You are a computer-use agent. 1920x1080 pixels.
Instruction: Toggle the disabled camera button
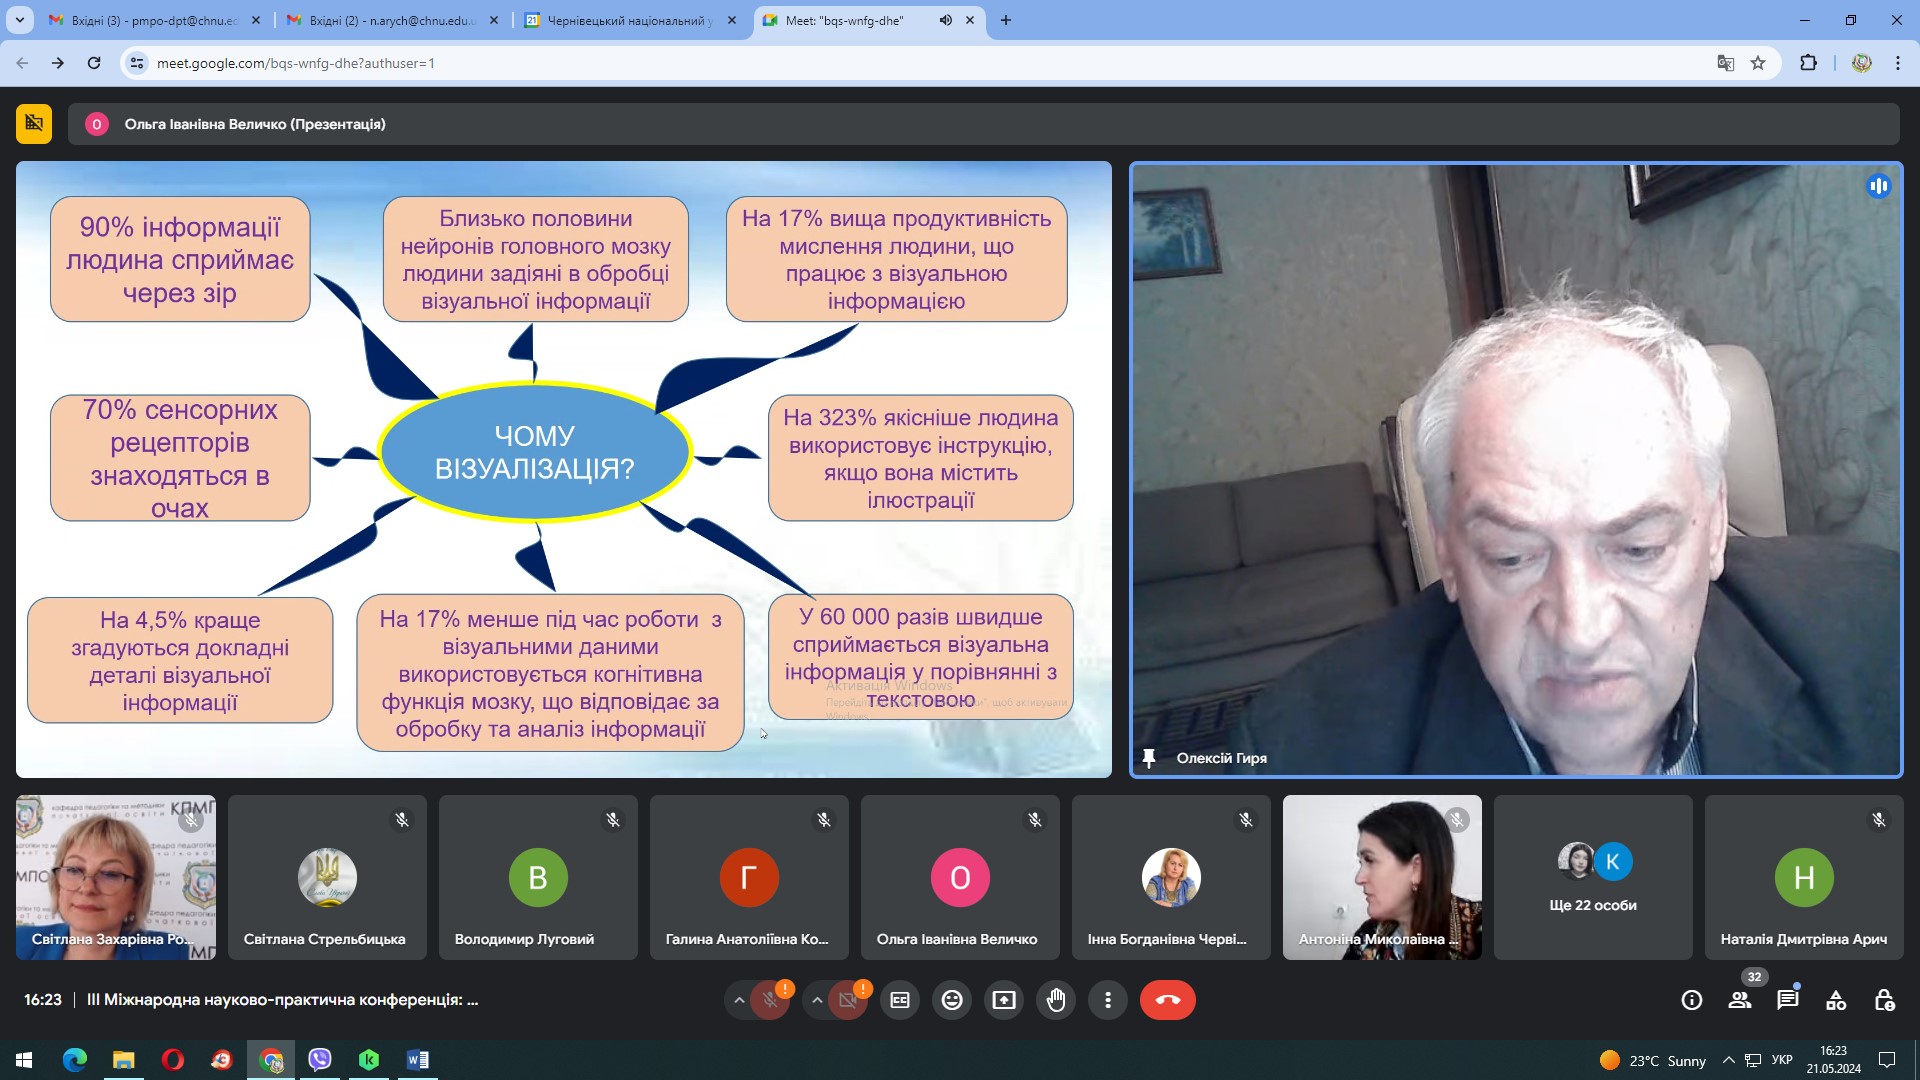pos(848,1000)
